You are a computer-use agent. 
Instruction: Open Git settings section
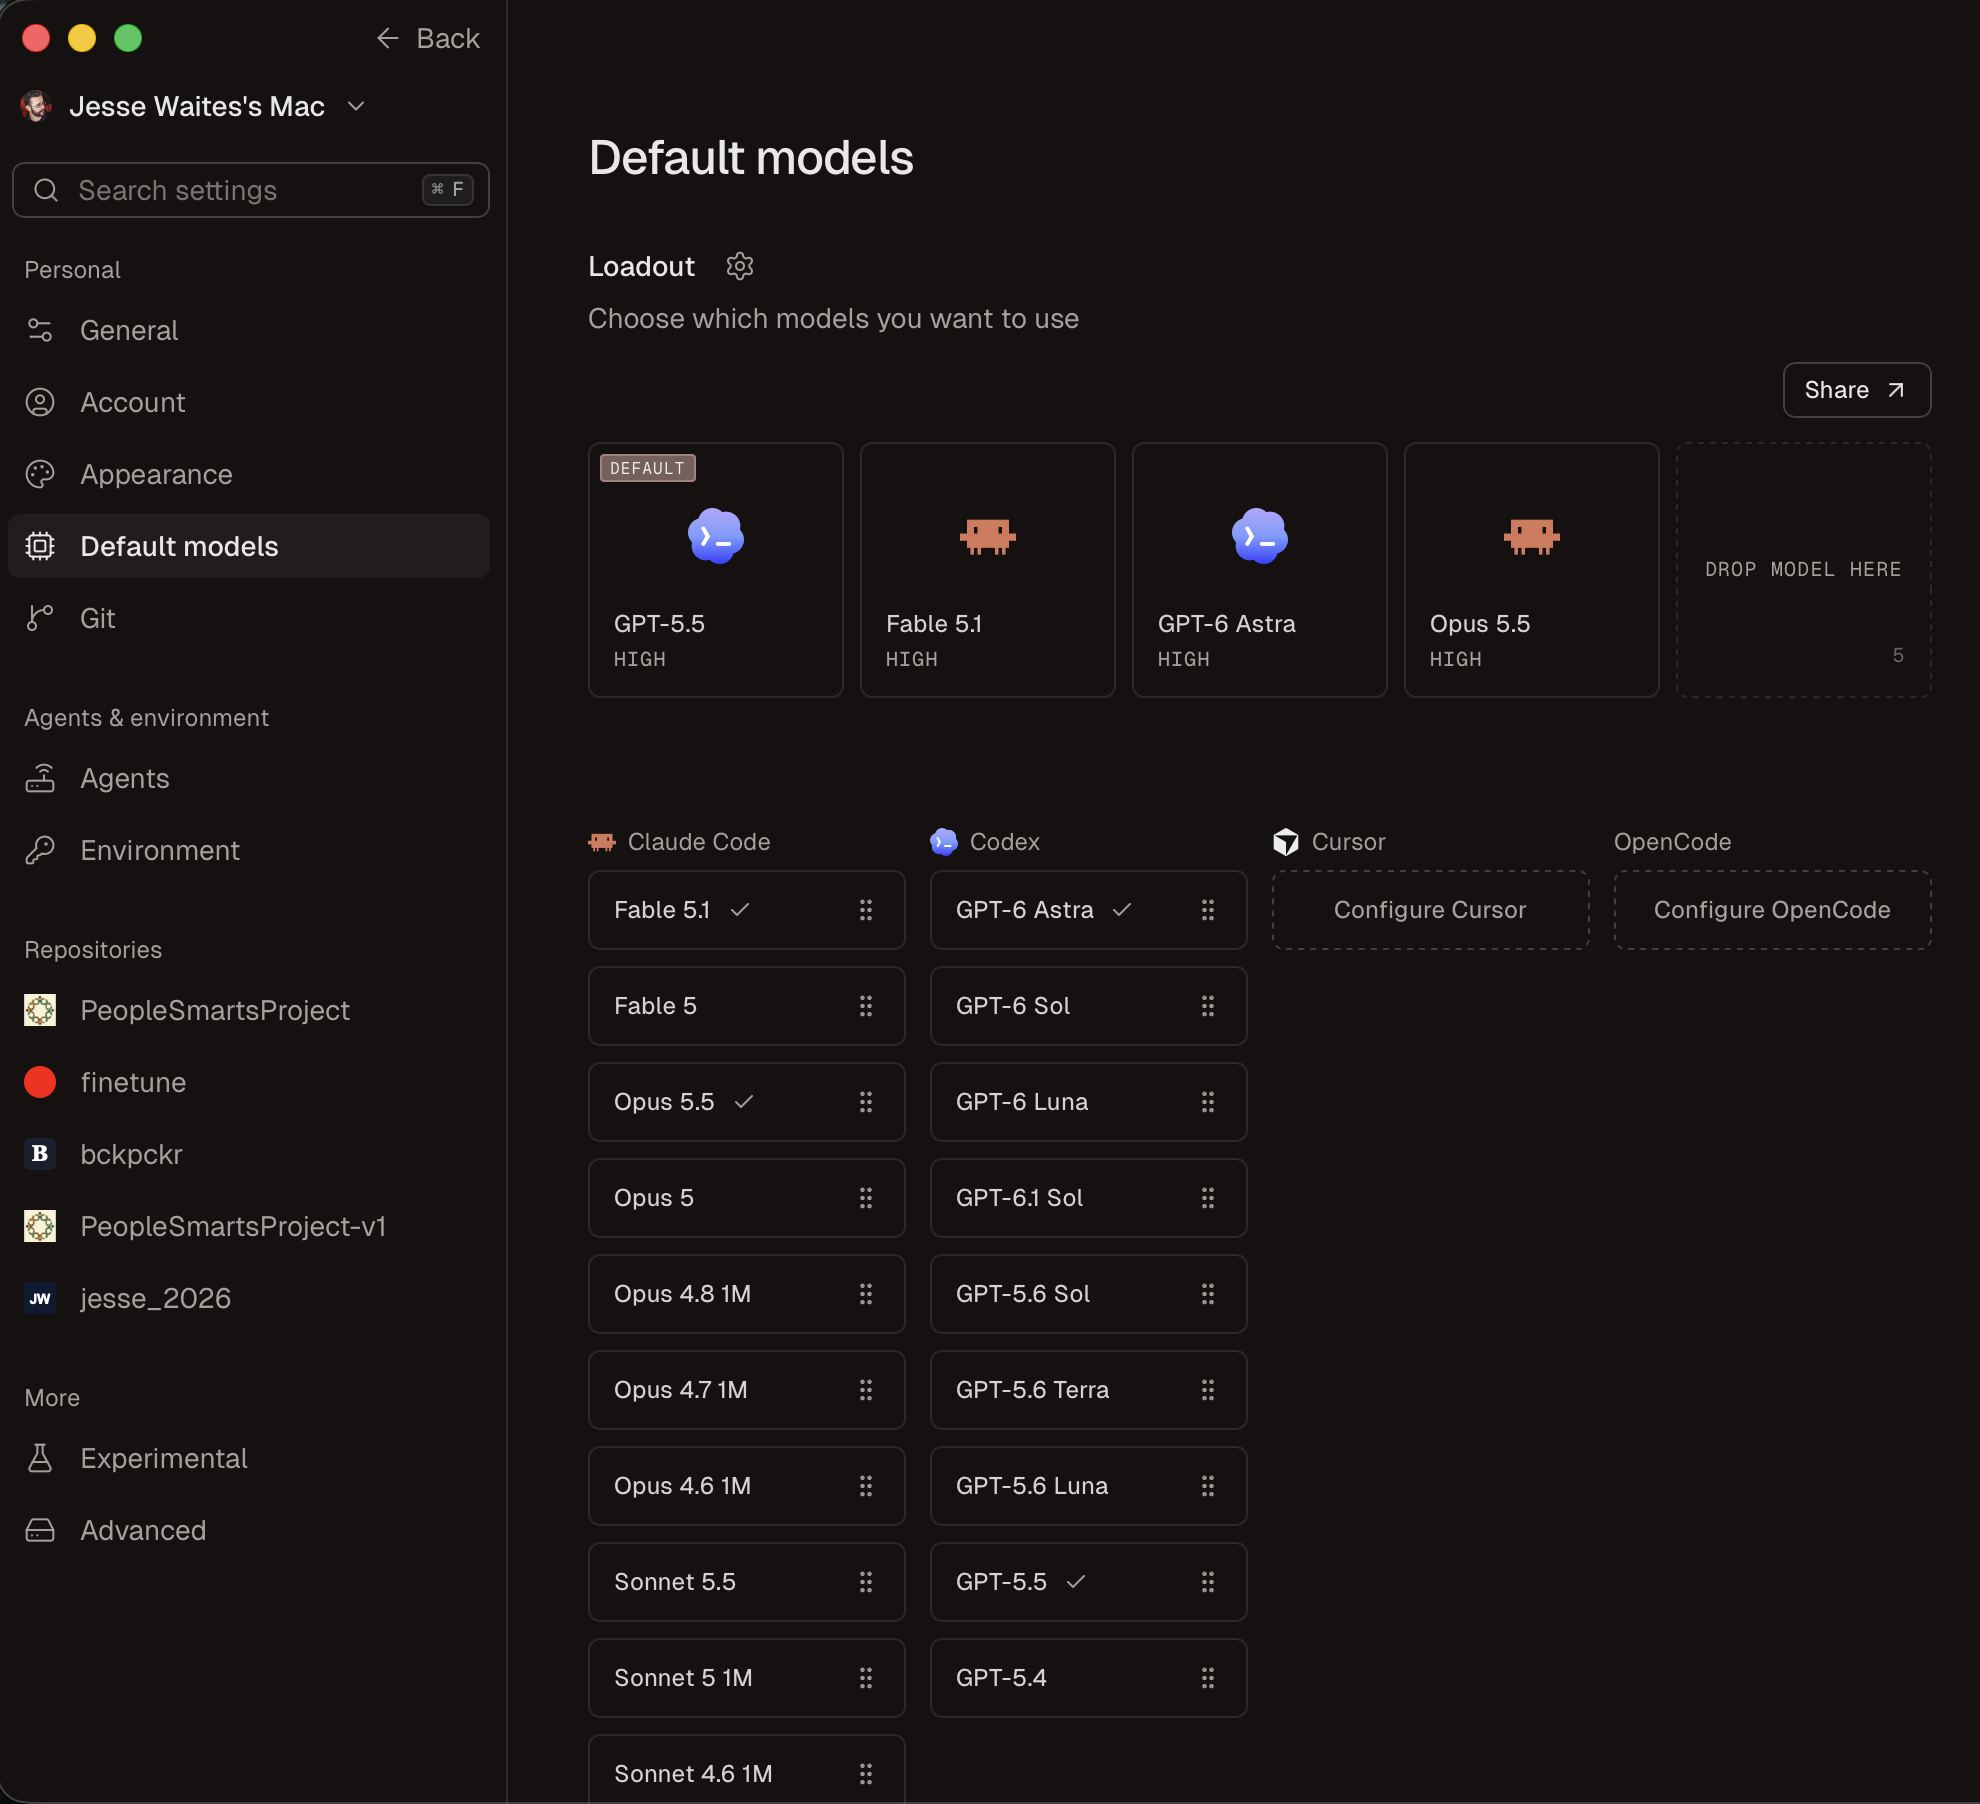[249, 618]
